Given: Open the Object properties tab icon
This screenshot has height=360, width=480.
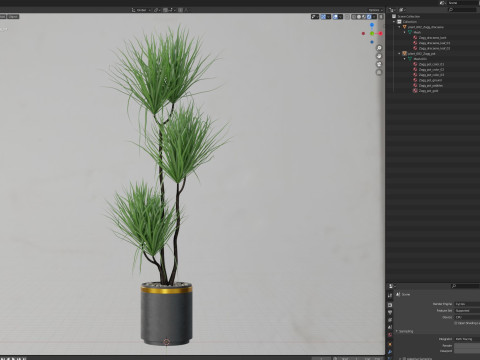Looking at the screenshot, I should point(390,344).
